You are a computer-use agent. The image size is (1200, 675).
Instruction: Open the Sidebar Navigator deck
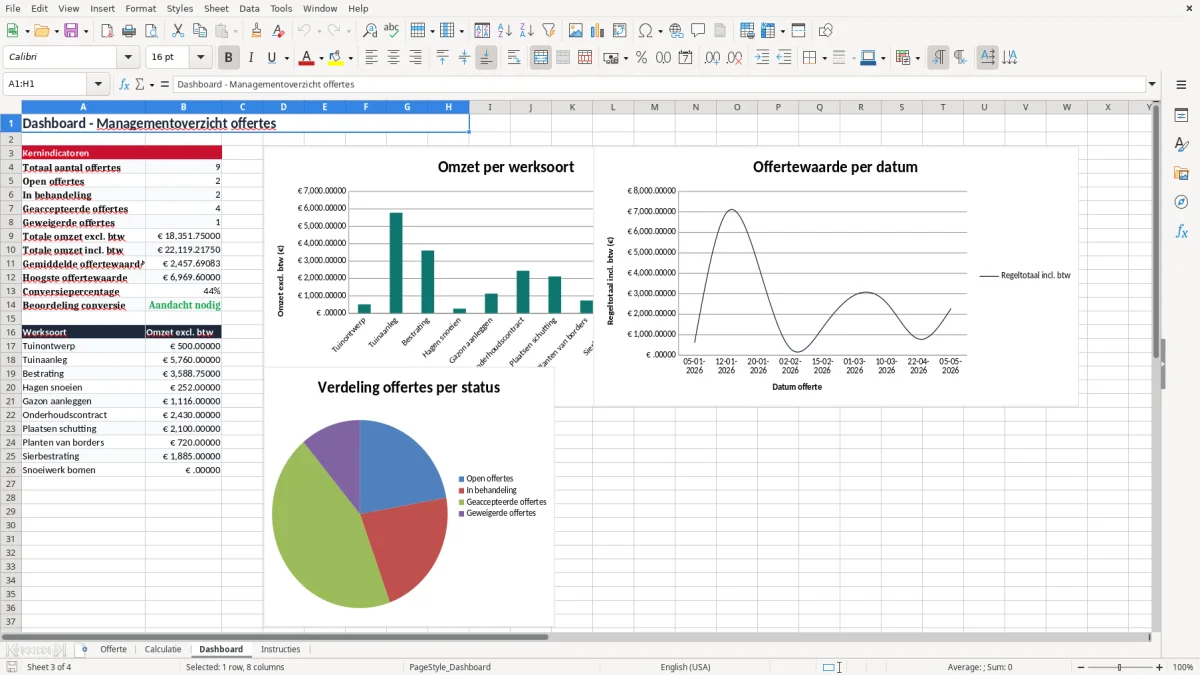1181,202
